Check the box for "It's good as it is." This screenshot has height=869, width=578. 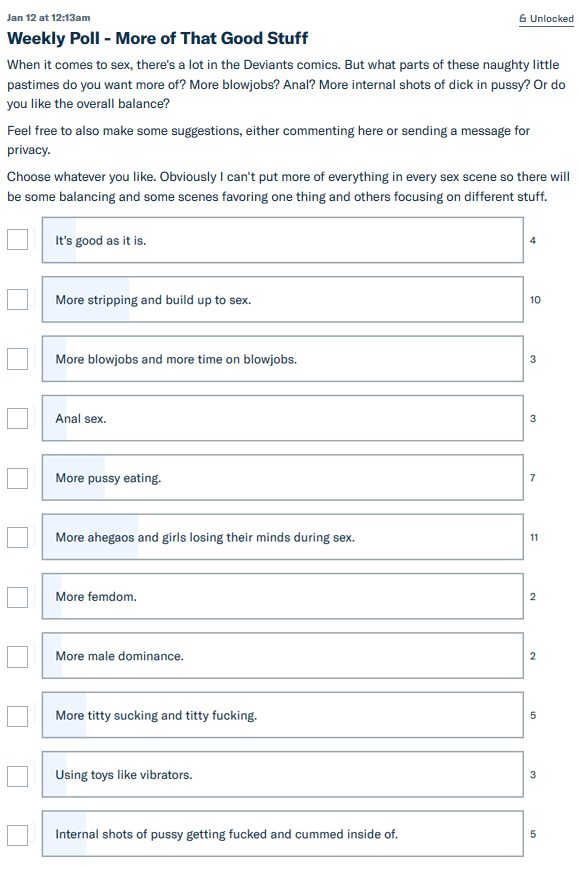pos(17,240)
